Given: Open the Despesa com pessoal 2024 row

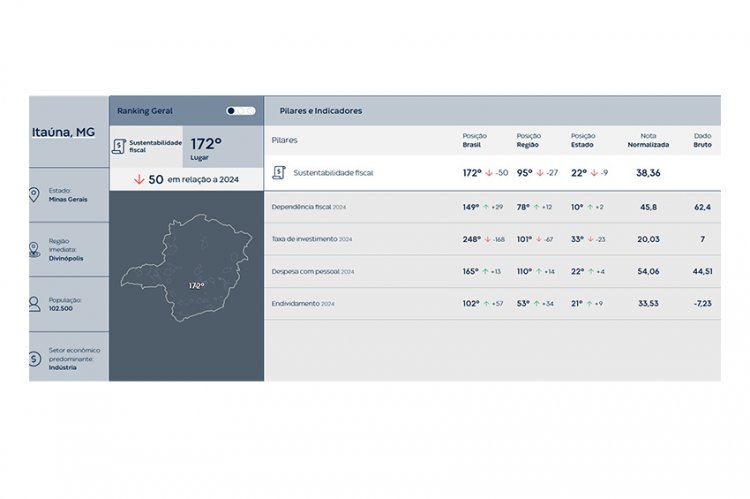Looking at the screenshot, I should [x=492, y=271].
